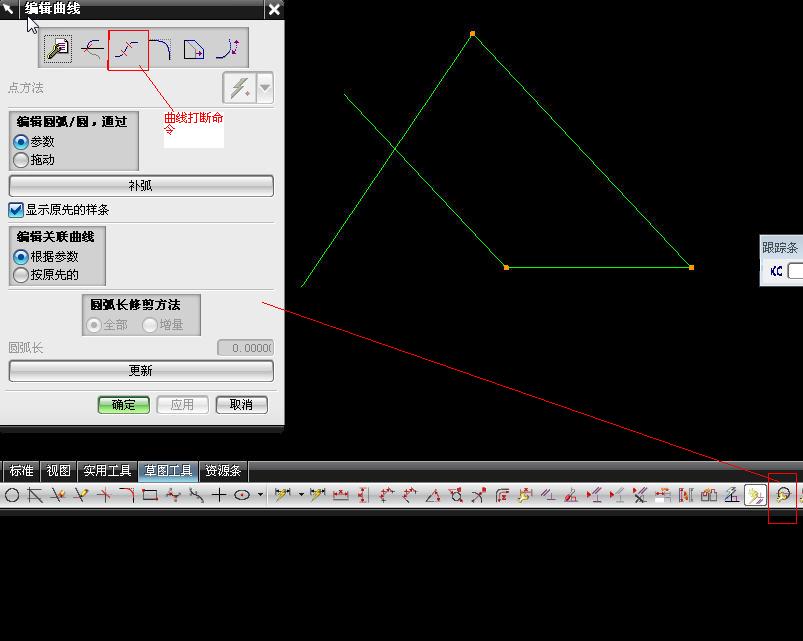The height and width of the screenshot is (641, 803).
Task: Select the Point (plus) sketch tool
Action: coord(219,495)
